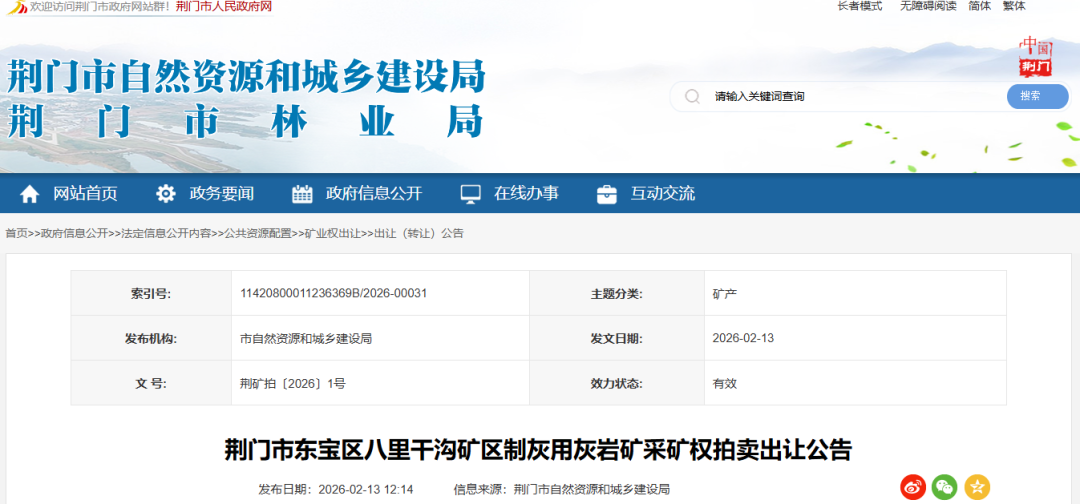The width and height of the screenshot is (1080, 504).
Task: Open the 政务要闻 navigation menu
Action: pos(222,193)
